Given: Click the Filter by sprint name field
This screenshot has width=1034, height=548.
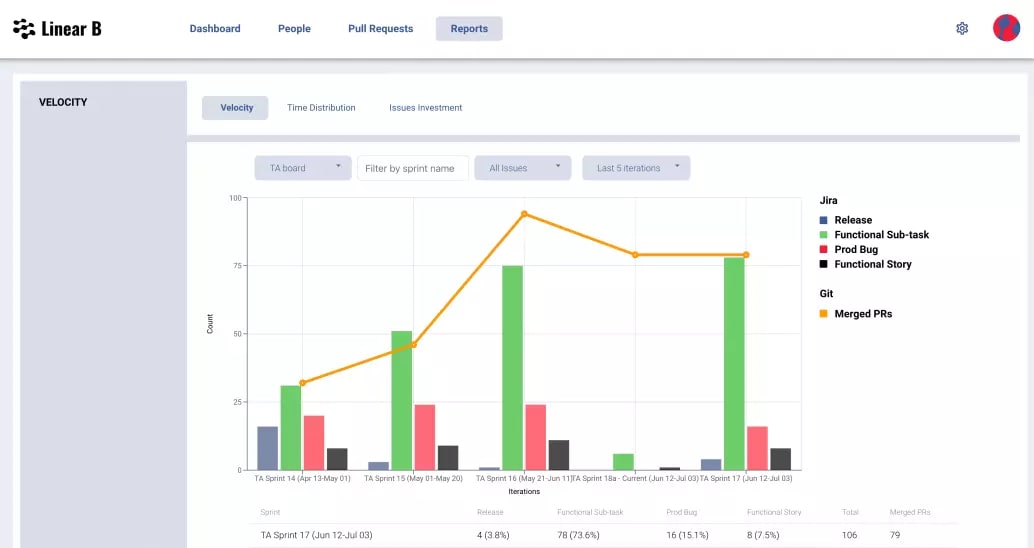Looking at the screenshot, I should click(x=413, y=168).
